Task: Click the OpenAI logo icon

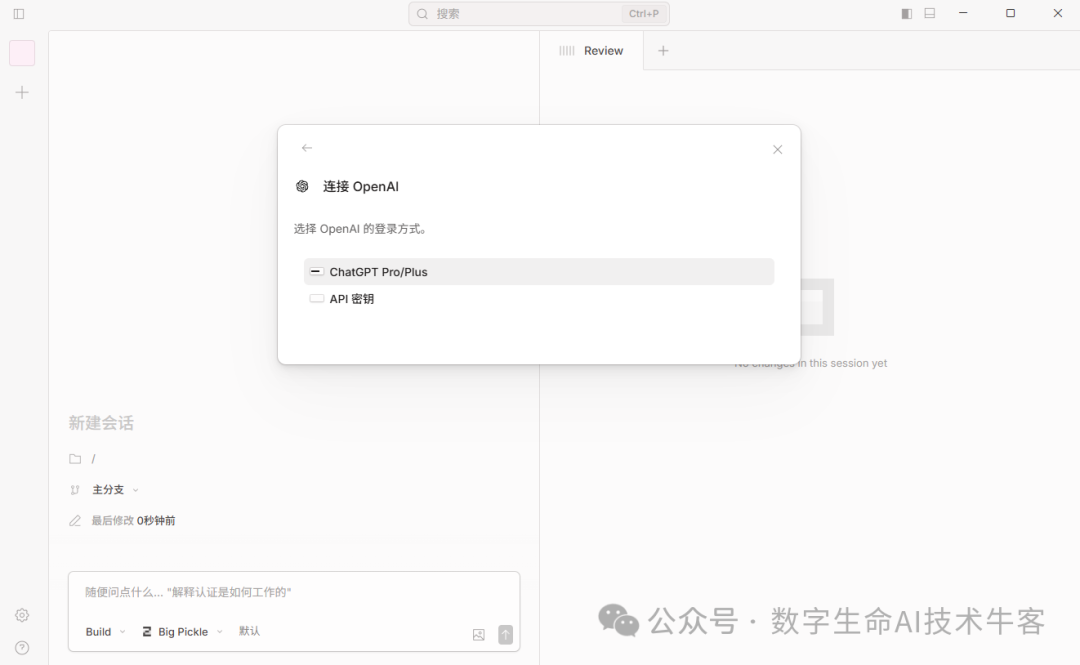Action: pos(302,186)
